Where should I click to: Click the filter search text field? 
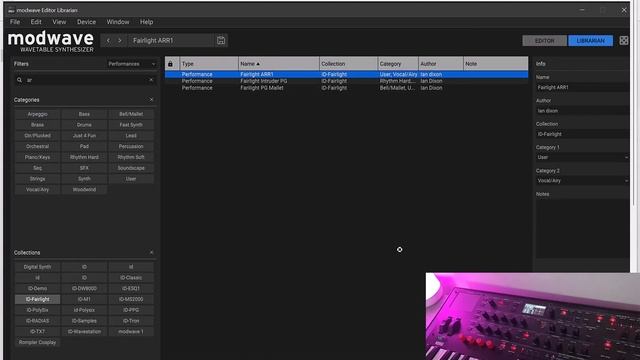tap(86, 80)
